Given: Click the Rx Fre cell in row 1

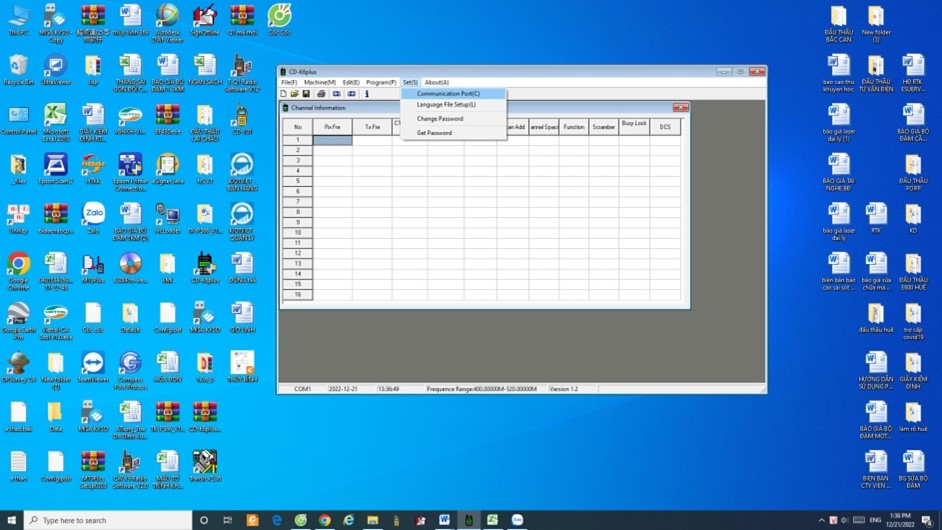Looking at the screenshot, I should tap(332, 140).
